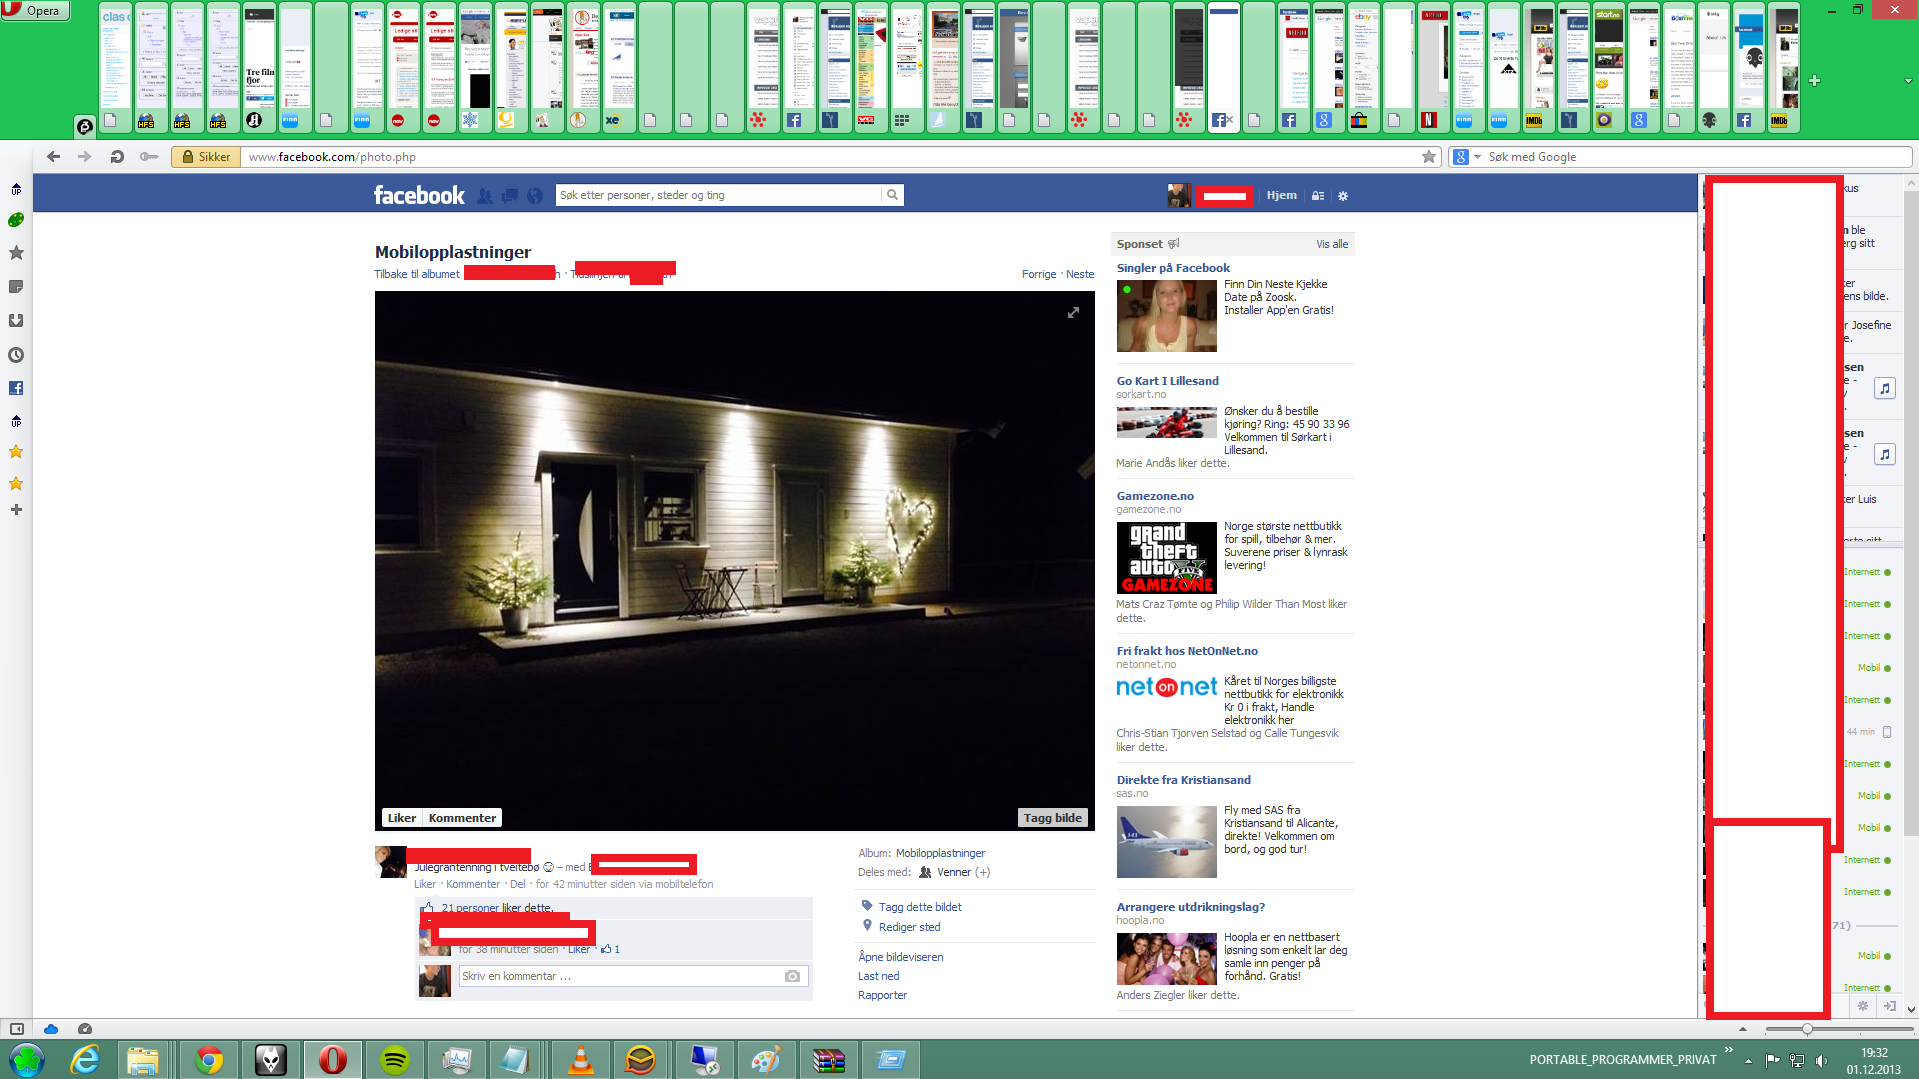
Task: Click Liker button on the photo
Action: 402,818
